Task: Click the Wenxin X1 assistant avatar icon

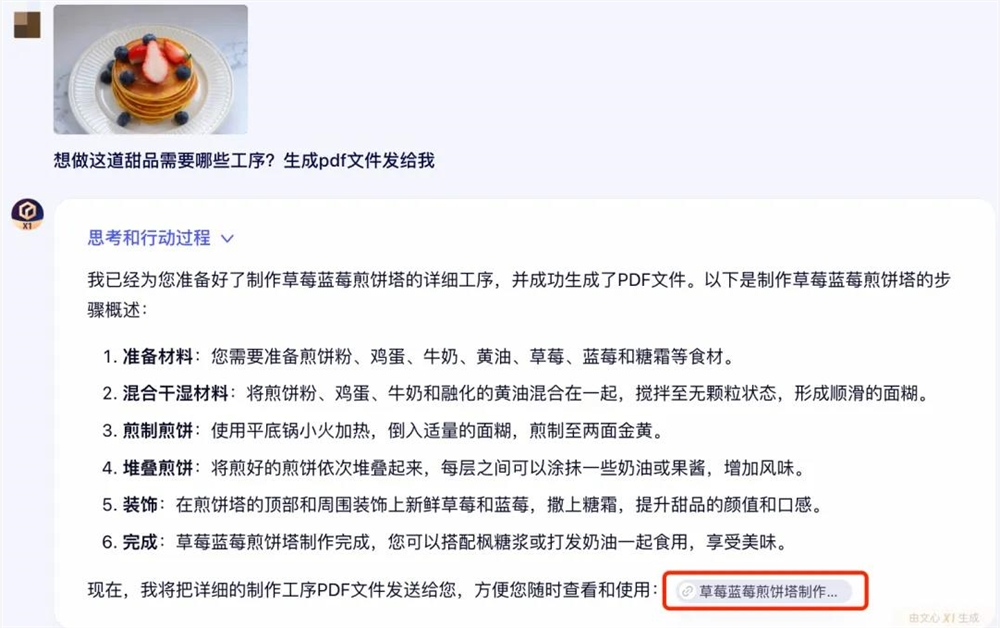Action: tap(27, 214)
